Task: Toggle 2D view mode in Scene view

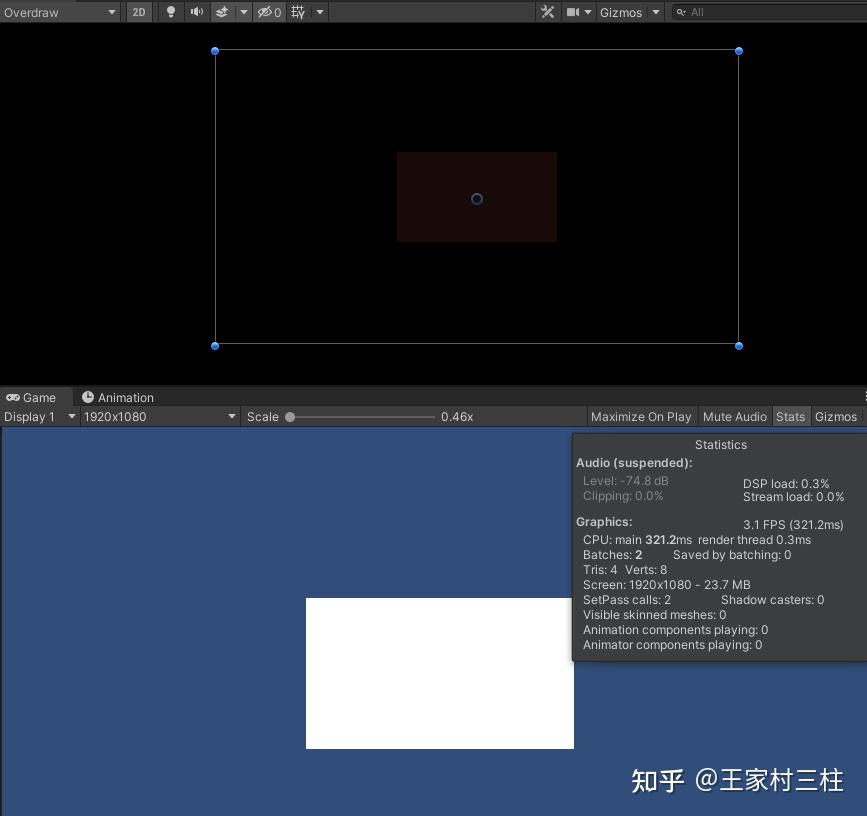Action: pos(138,12)
